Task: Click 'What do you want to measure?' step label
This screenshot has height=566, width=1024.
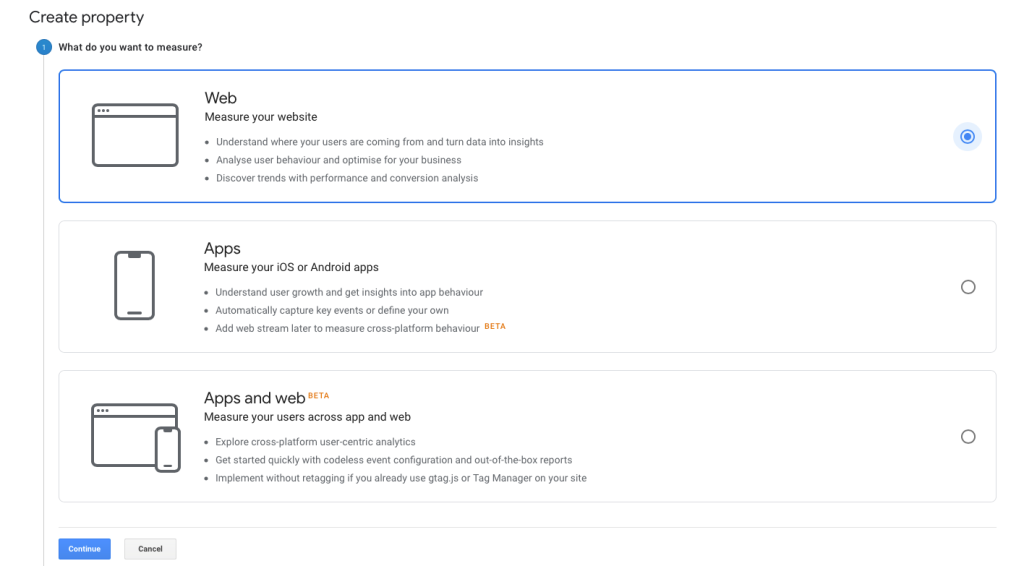Action: (130, 47)
